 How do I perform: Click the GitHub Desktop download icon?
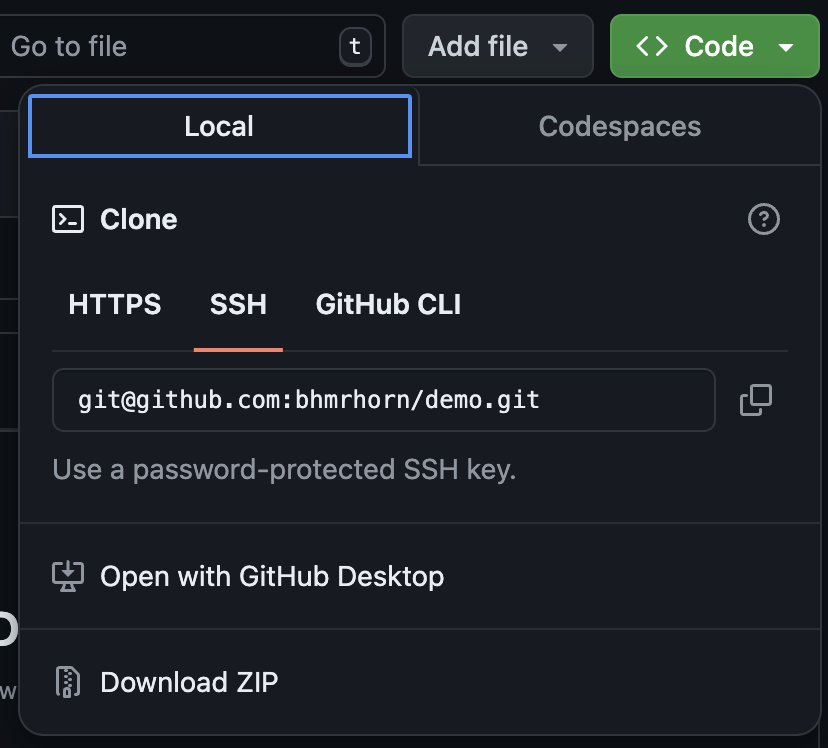point(68,576)
